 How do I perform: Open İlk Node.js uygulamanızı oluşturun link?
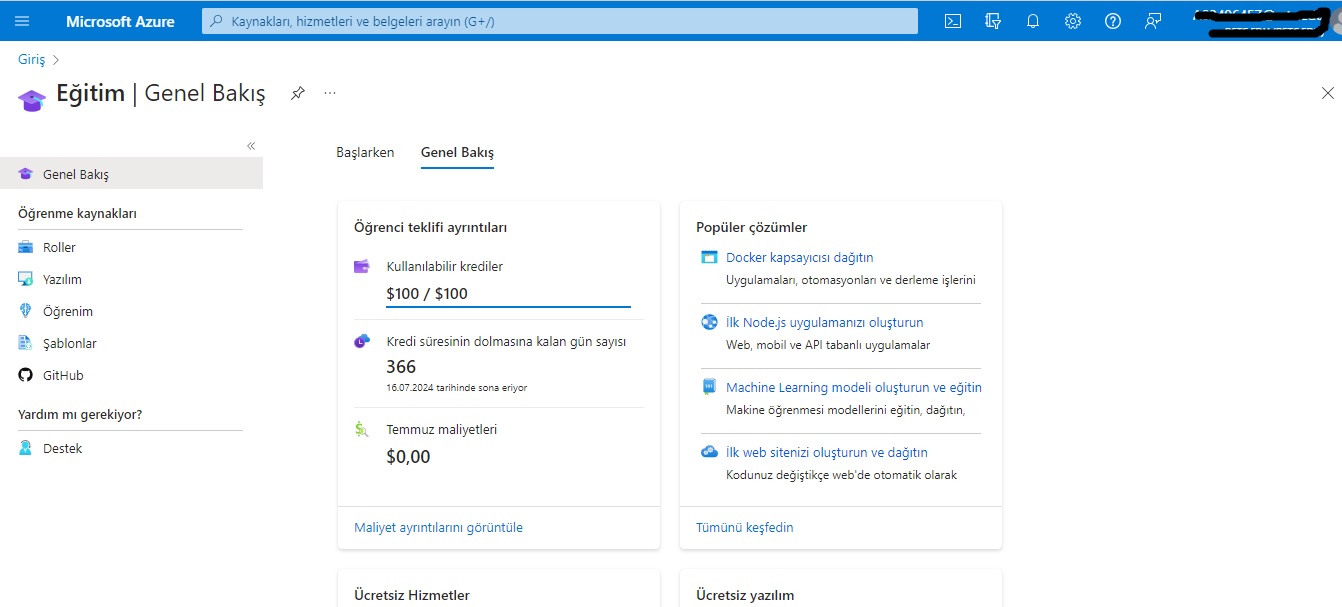pos(825,322)
